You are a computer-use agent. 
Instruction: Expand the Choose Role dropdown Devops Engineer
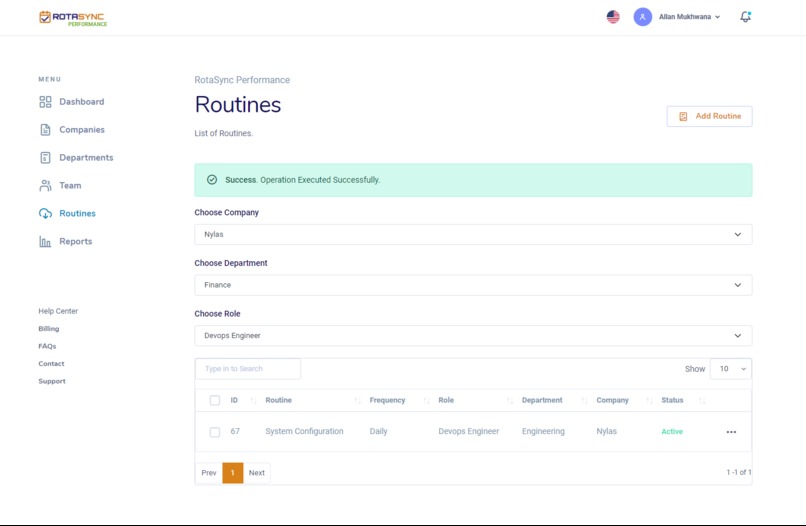pyautogui.click(x=473, y=336)
